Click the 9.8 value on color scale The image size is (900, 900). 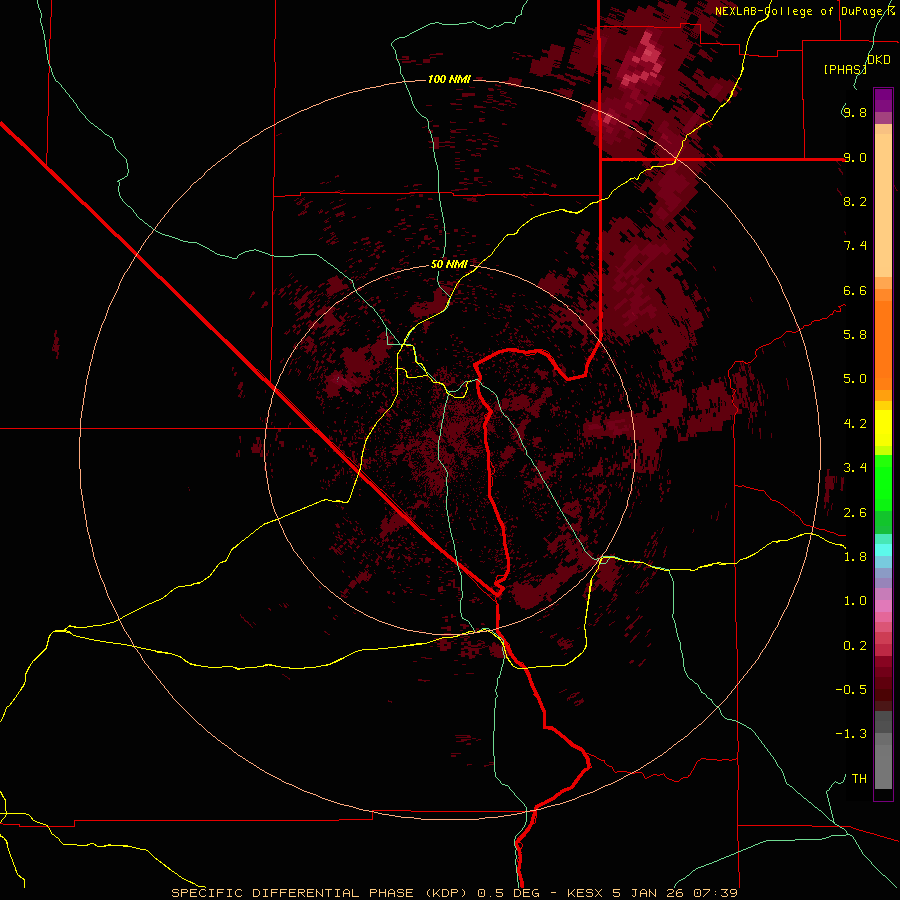pos(855,112)
